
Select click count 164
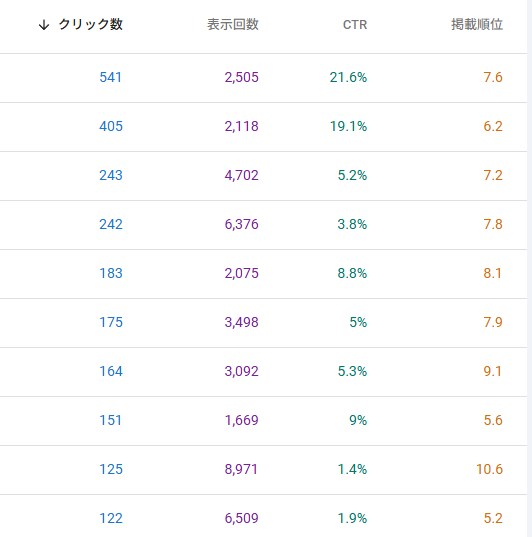[111, 371]
